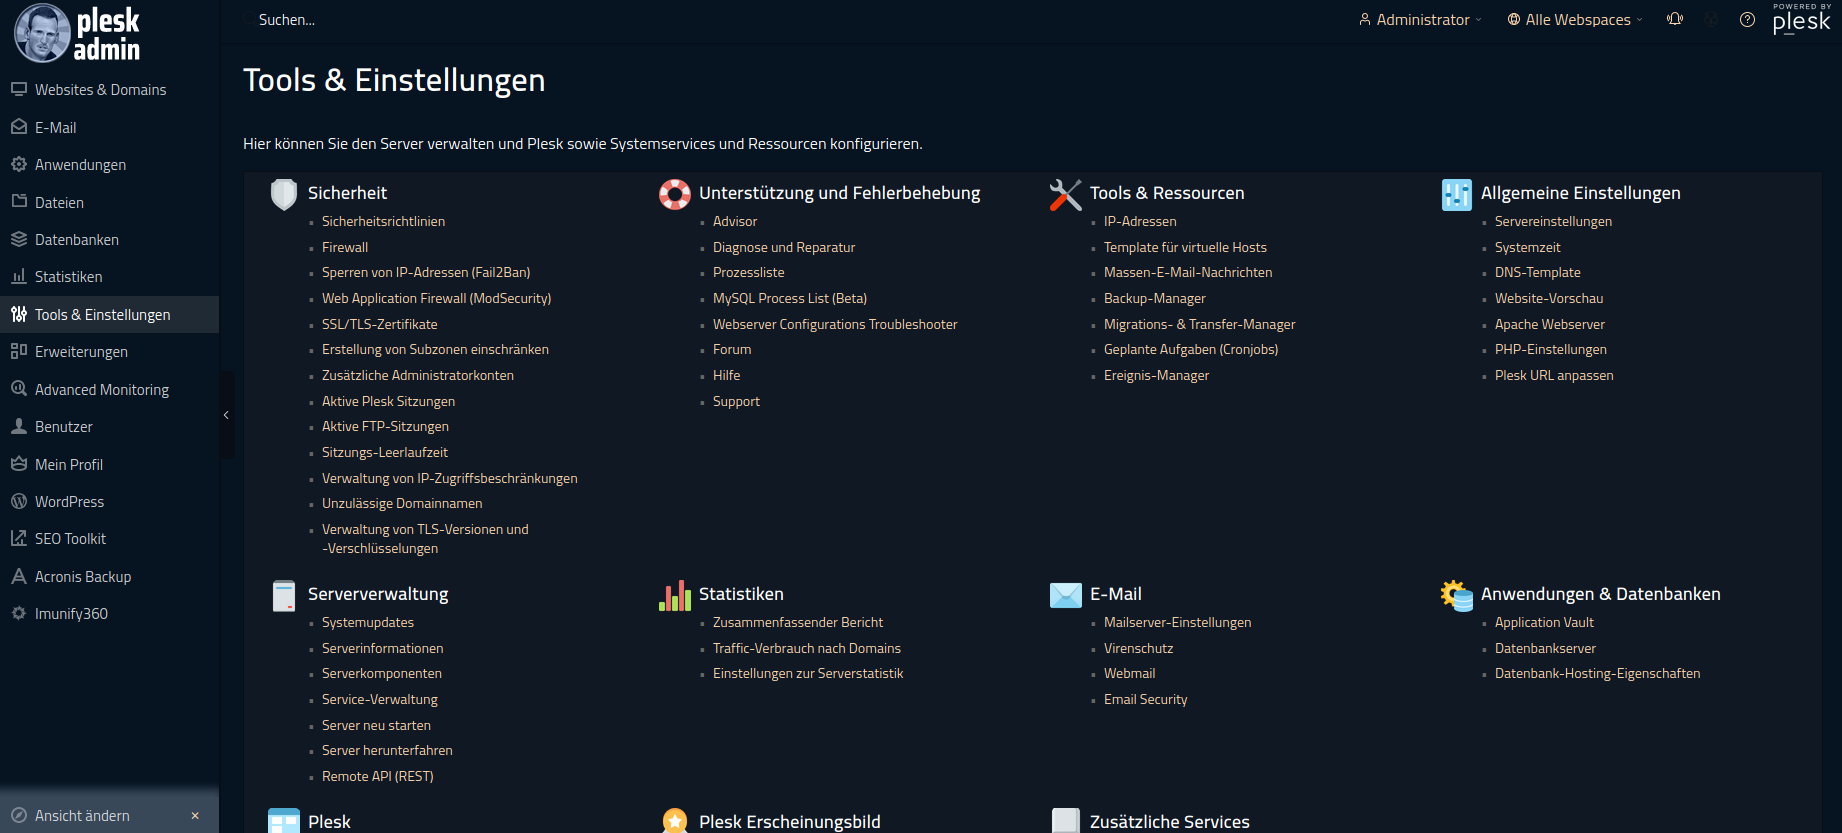The image size is (1842, 833).
Task: Open the Firewall settings link
Action: tap(345, 247)
